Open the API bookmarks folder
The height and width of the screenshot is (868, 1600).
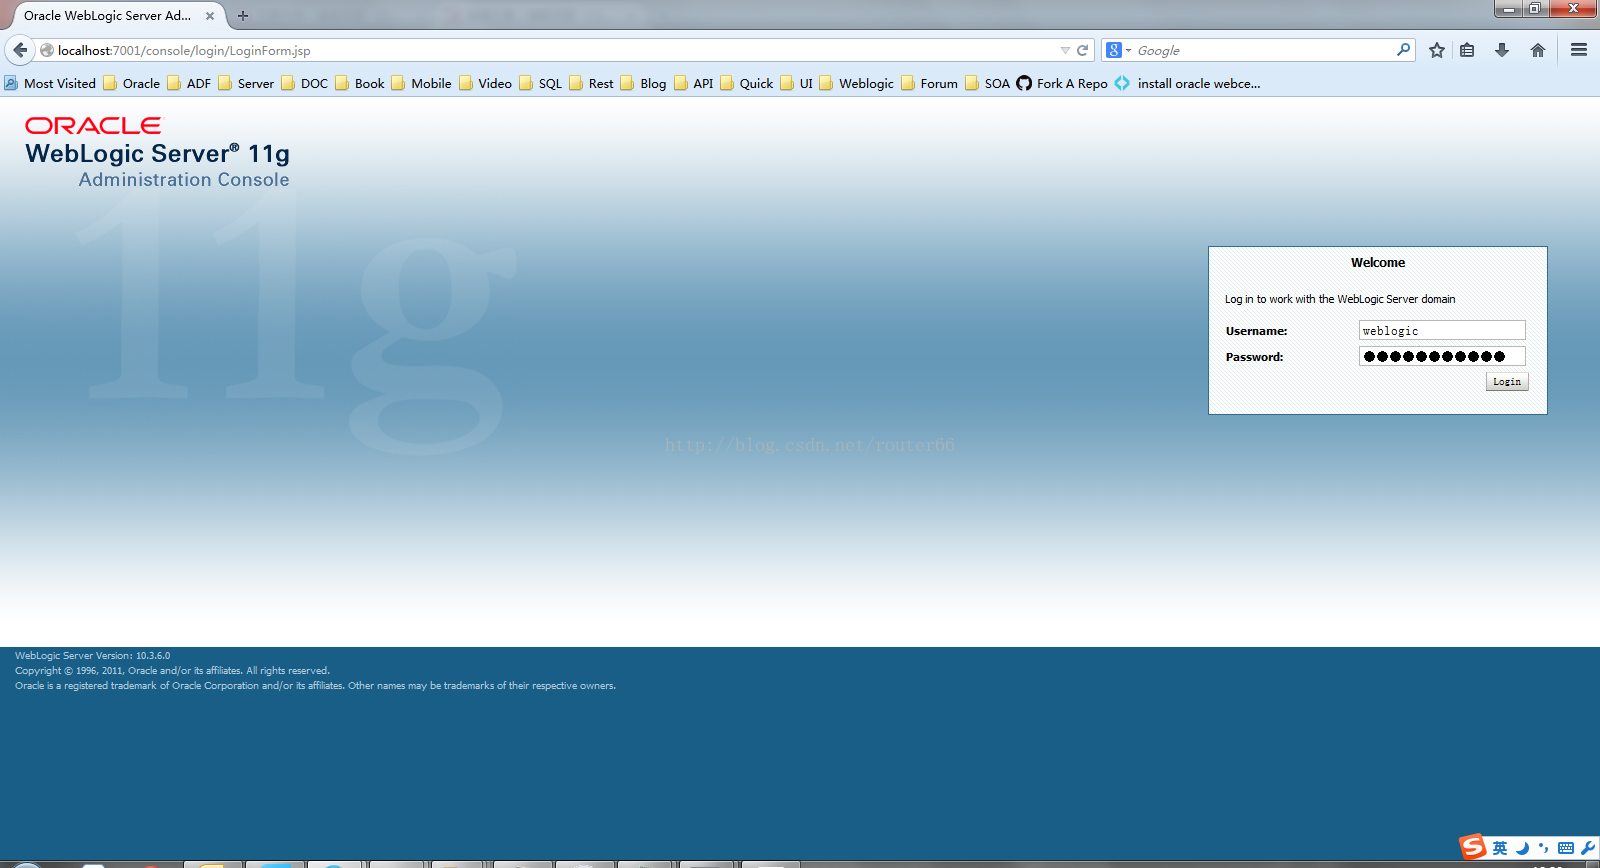694,83
